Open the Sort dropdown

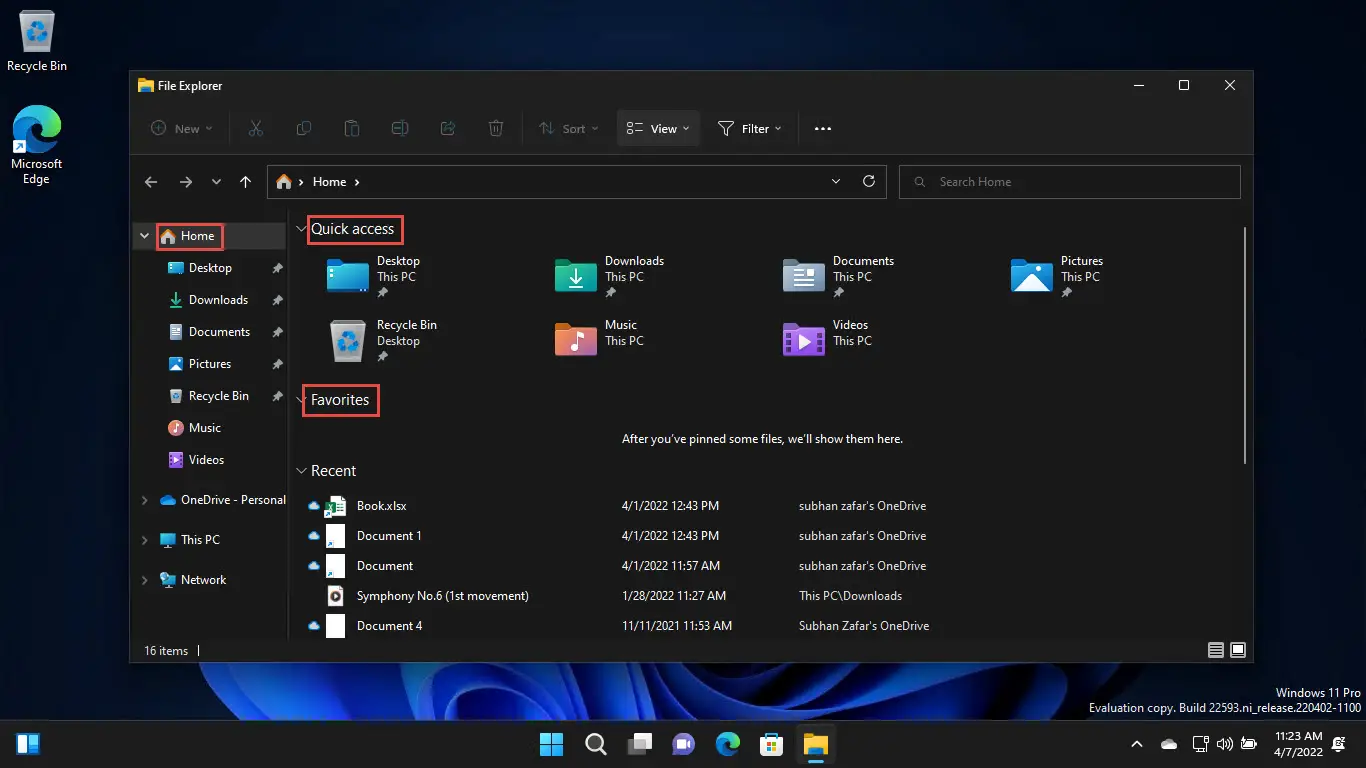[569, 128]
